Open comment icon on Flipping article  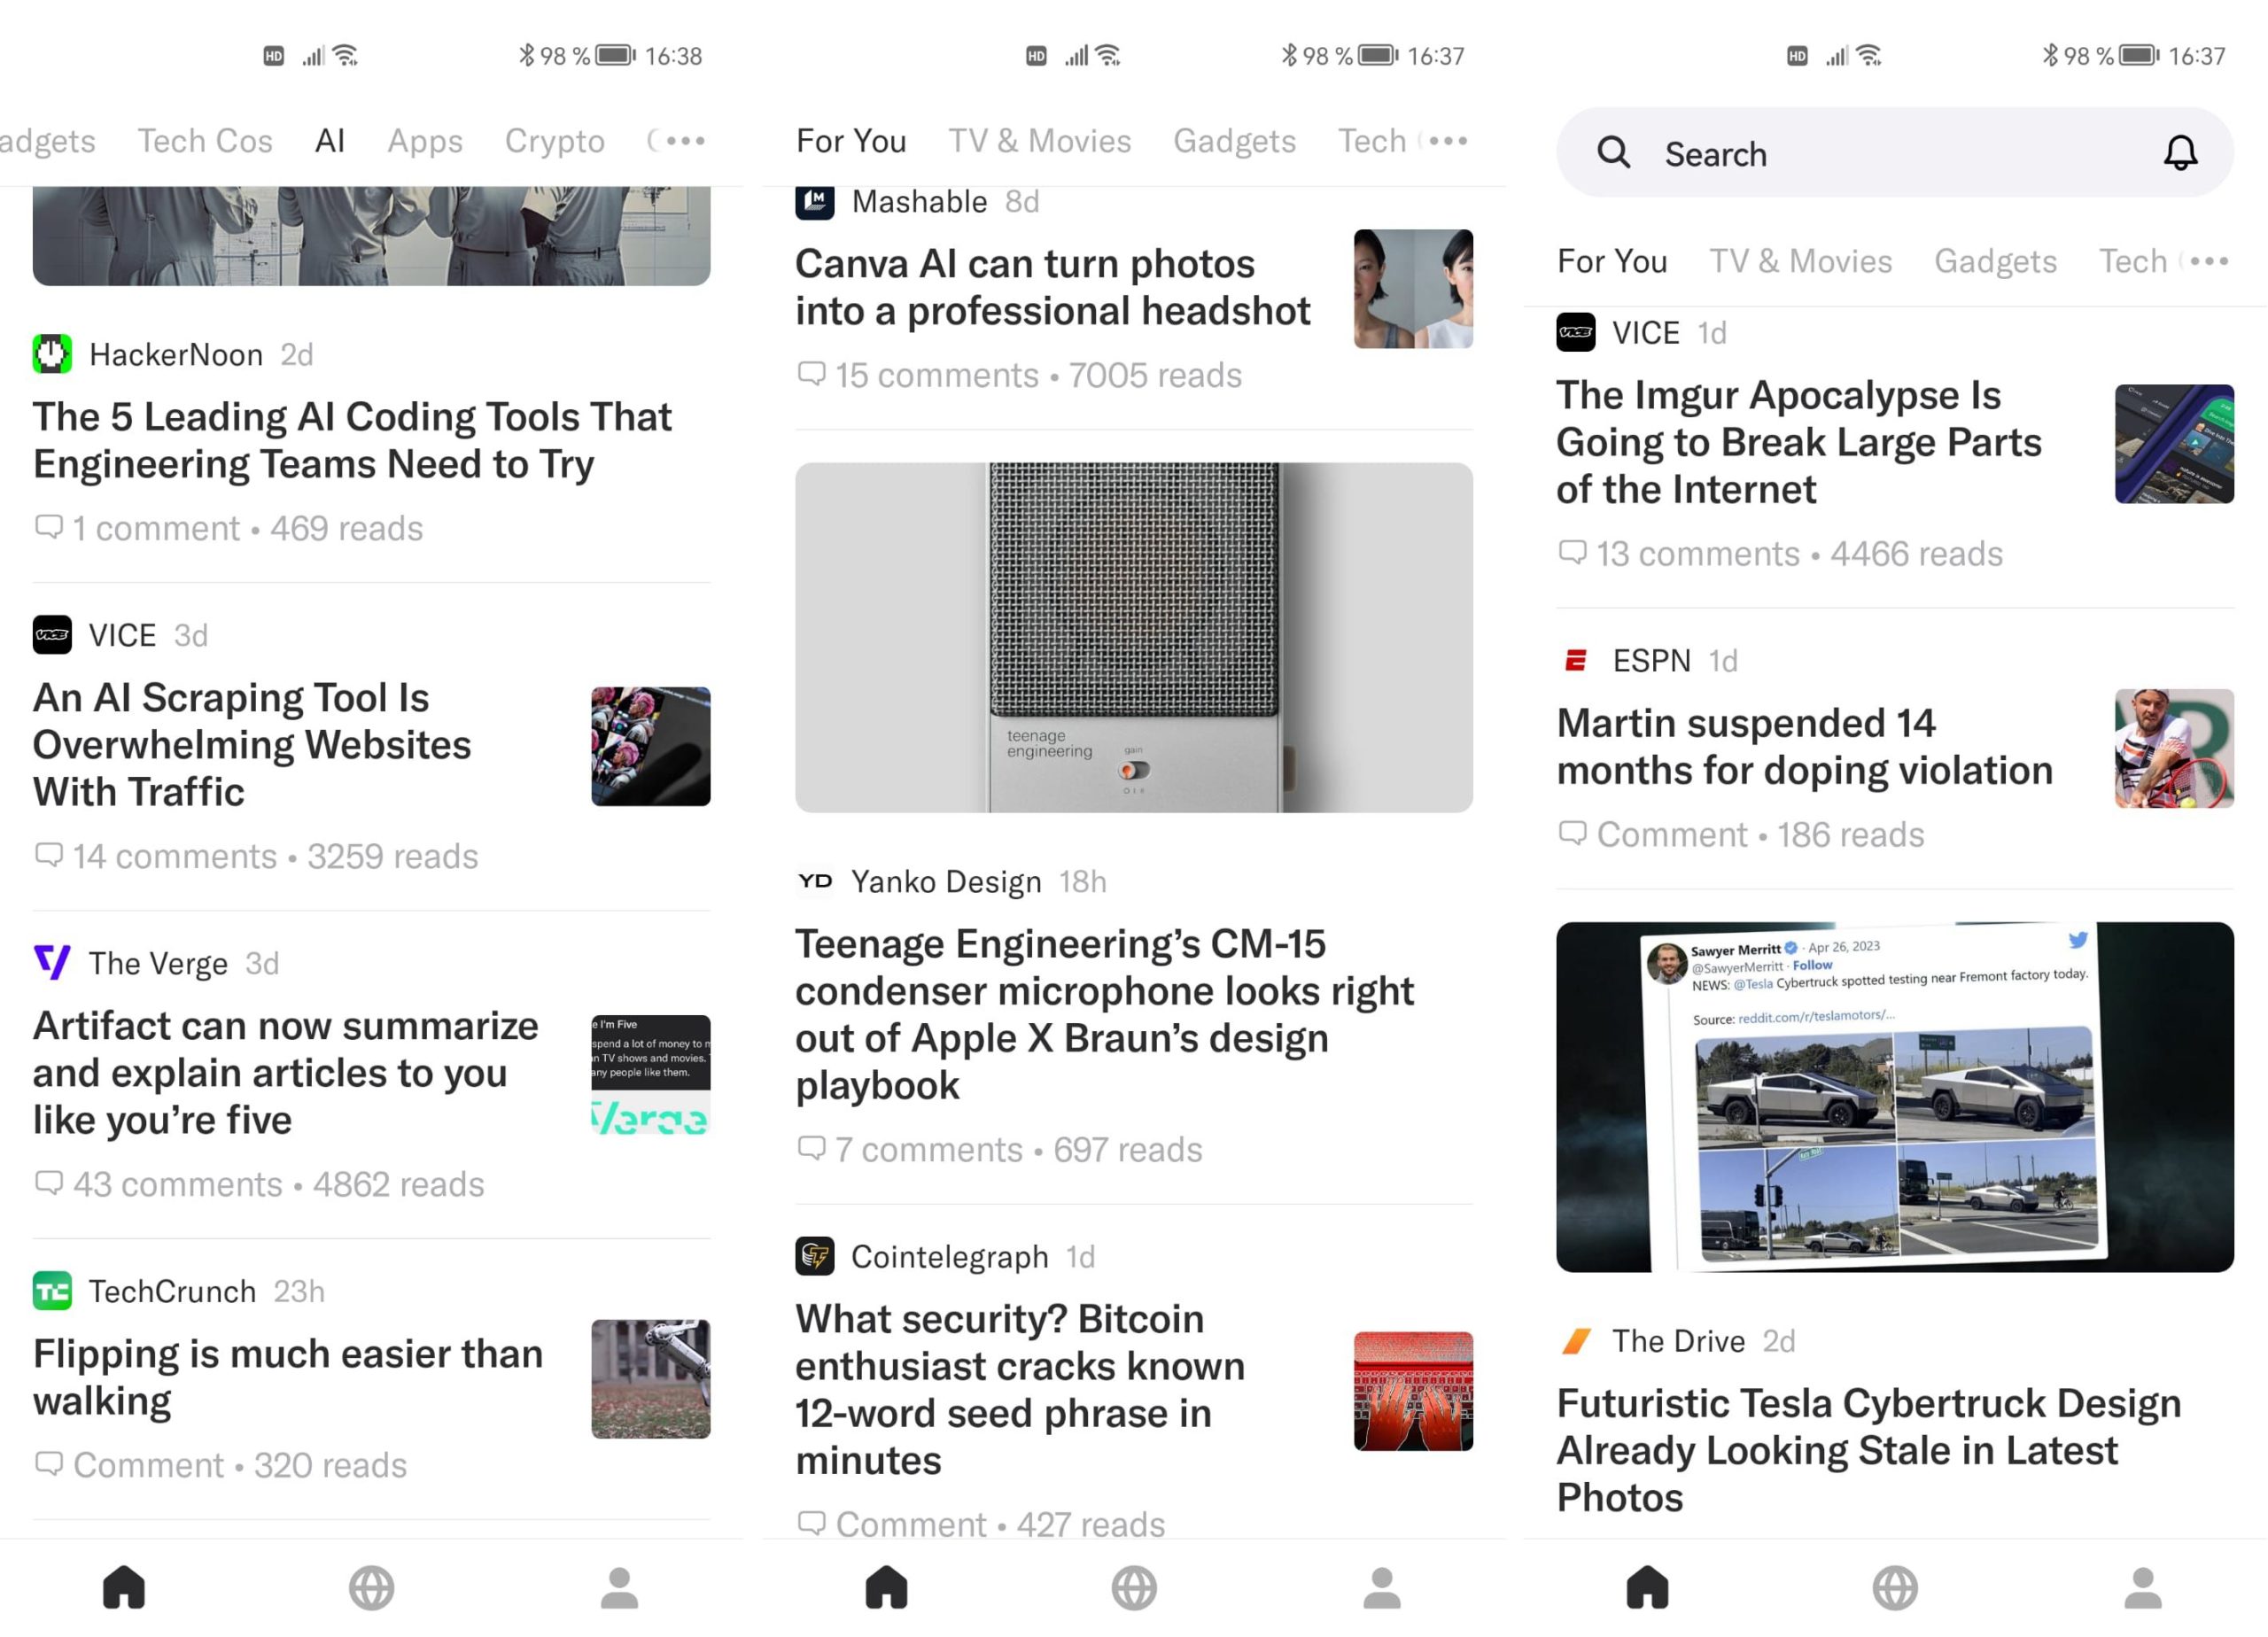click(49, 1464)
